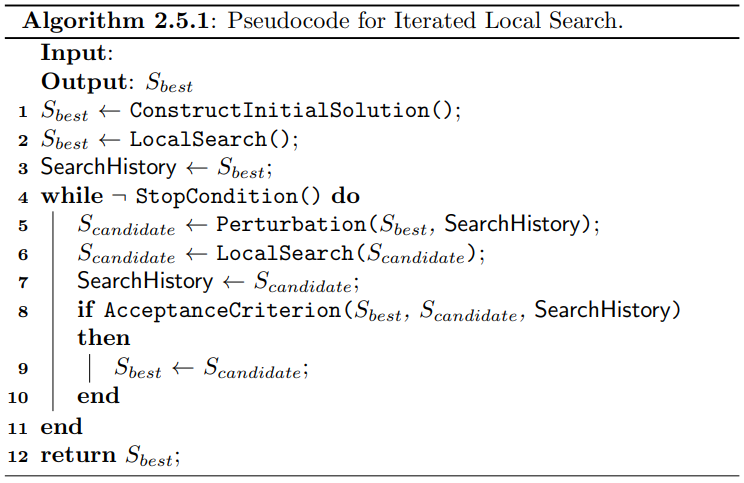Image resolution: width=744 pixels, height=483 pixels.
Task: Click line number 9
Action: (23, 369)
